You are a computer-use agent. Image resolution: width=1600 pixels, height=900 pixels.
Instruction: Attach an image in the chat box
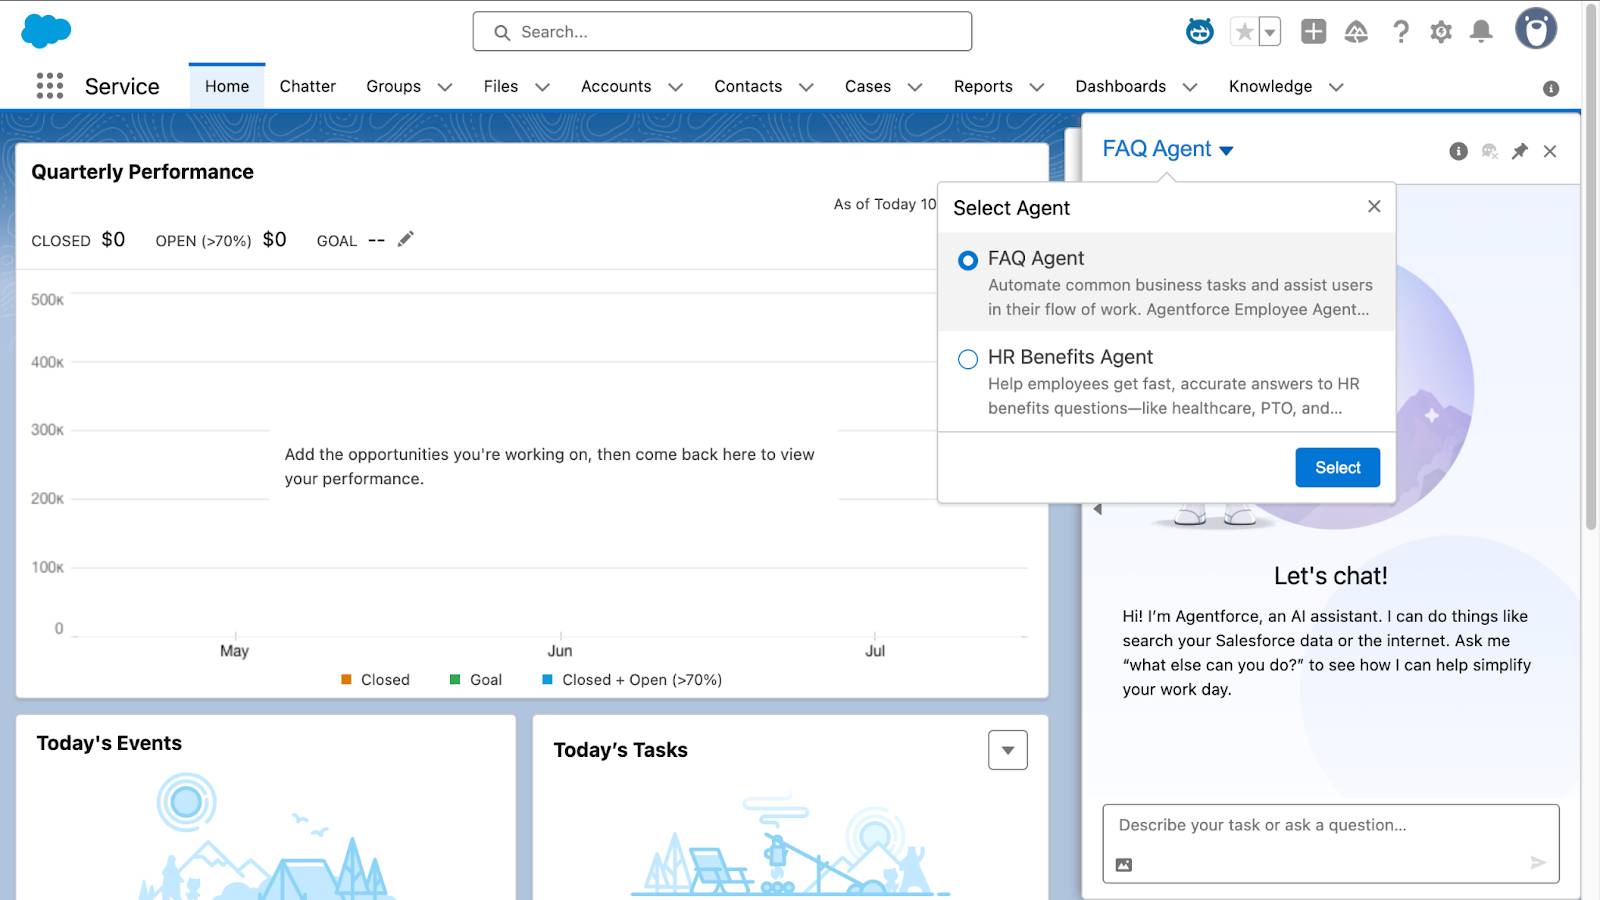(1124, 864)
